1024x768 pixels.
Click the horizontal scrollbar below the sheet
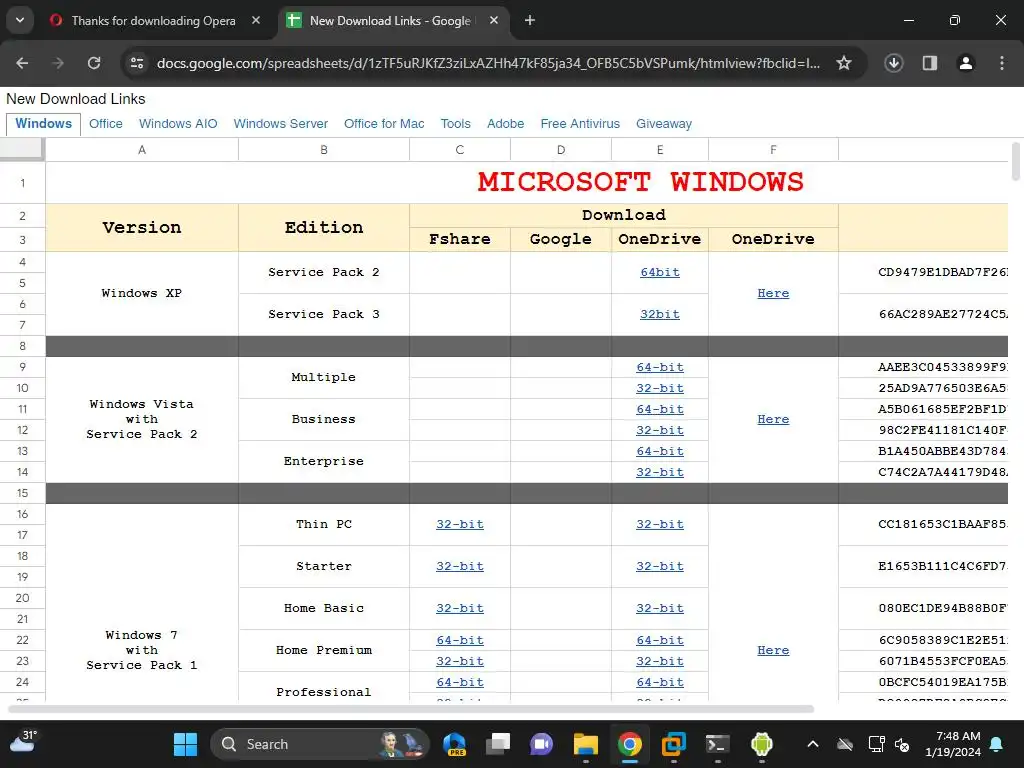[x=411, y=709]
